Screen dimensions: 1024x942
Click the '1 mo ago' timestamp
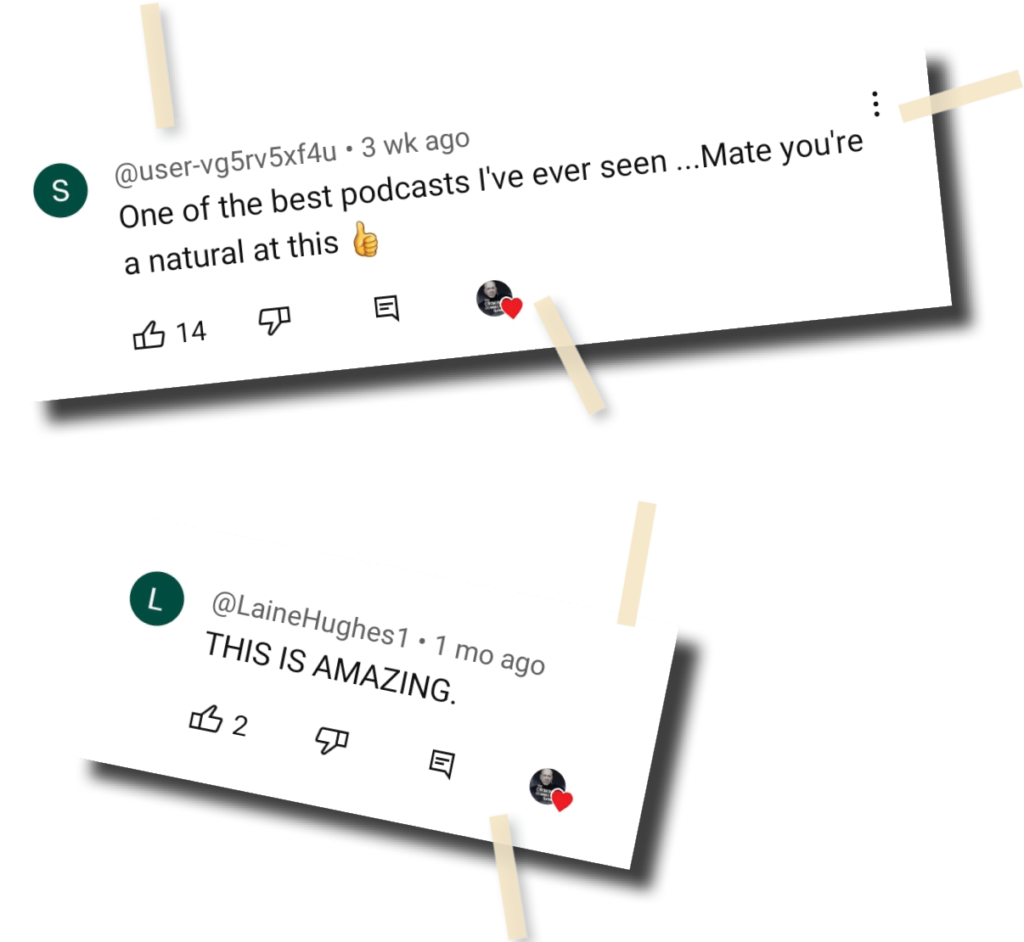coord(490,655)
